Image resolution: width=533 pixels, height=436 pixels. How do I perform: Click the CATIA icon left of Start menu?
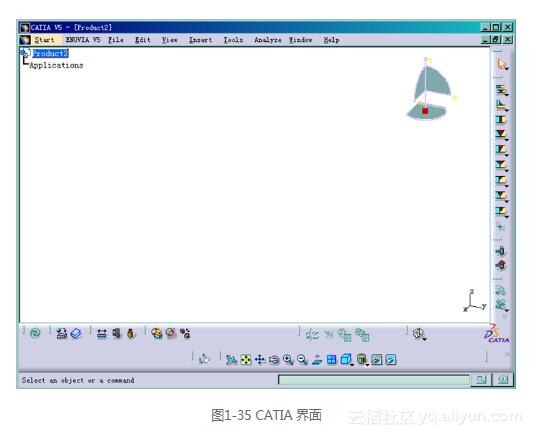click(x=25, y=40)
